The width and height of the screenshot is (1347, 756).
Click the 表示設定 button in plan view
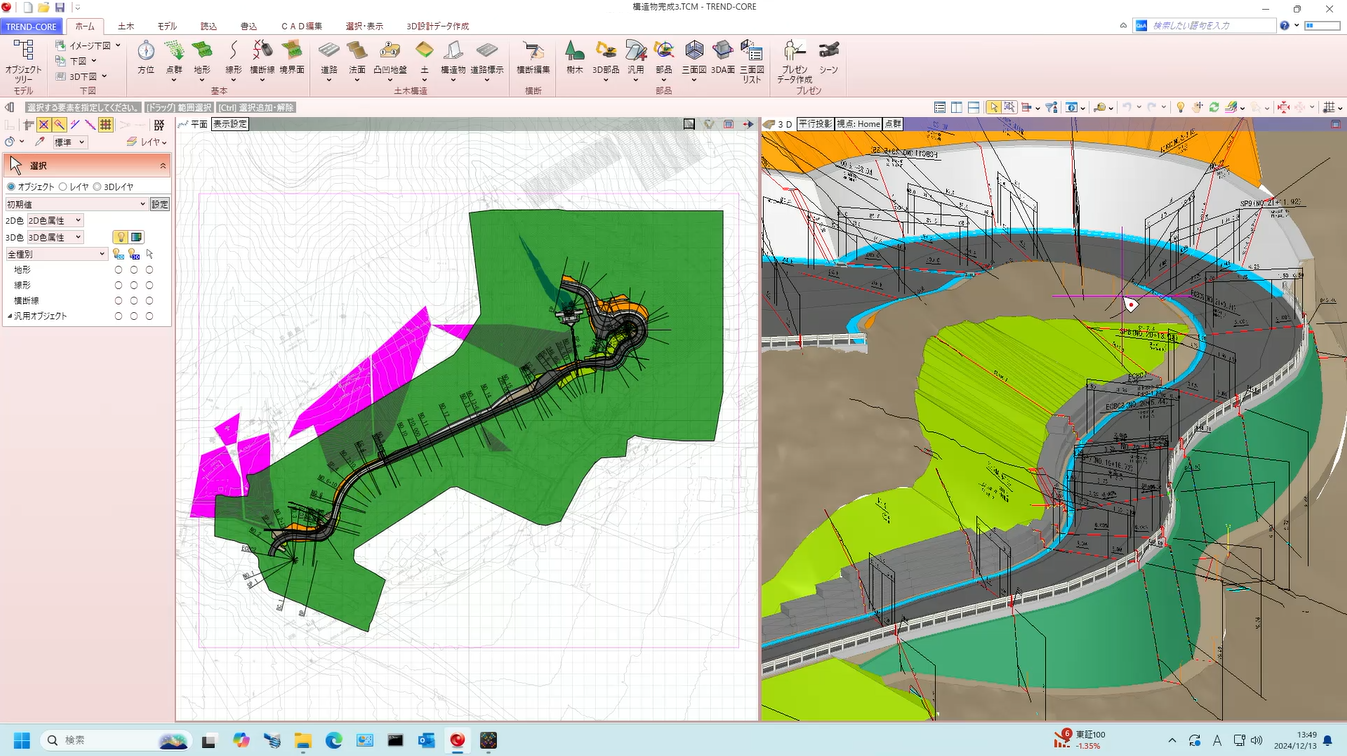pyautogui.click(x=230, y=124)
